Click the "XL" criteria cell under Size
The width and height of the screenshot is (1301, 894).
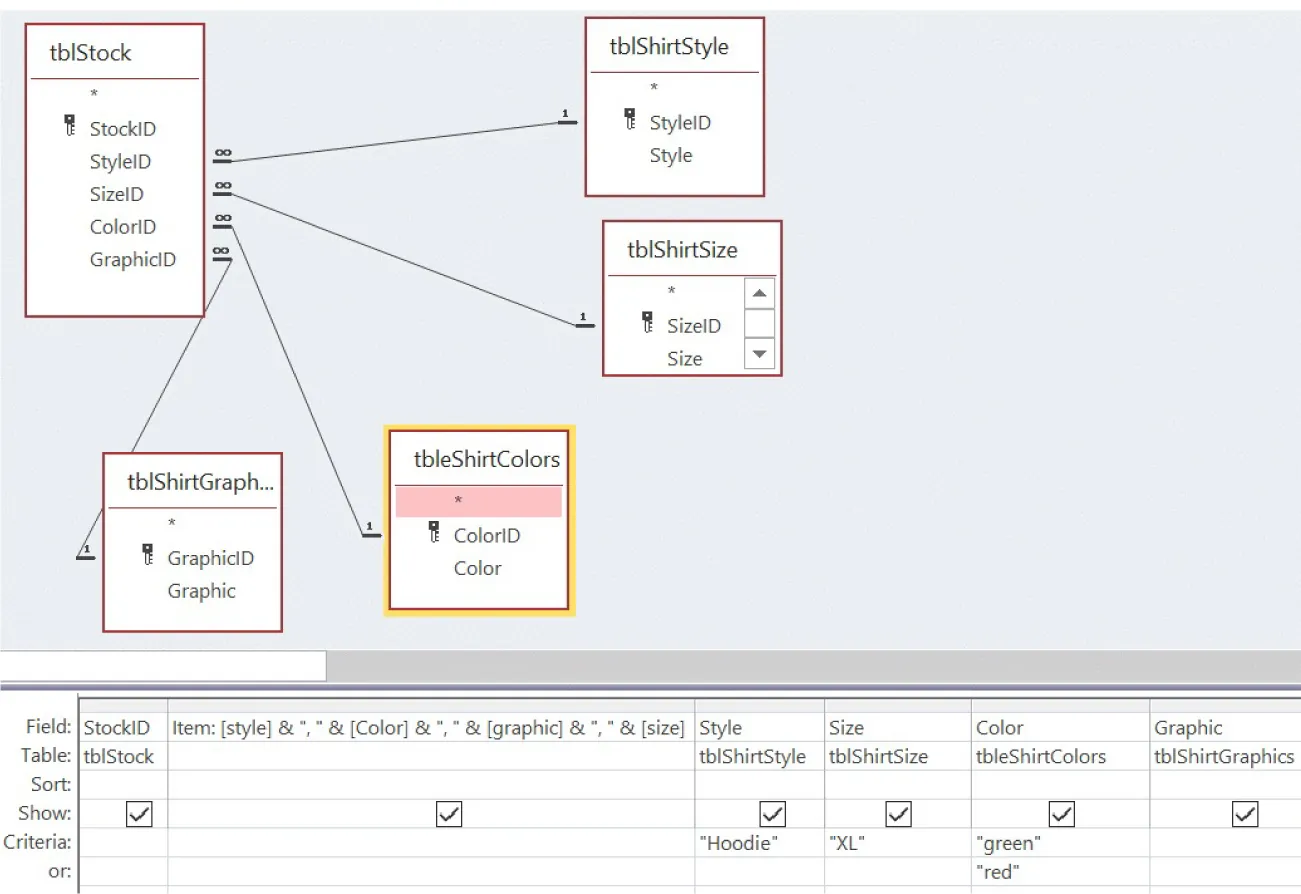coord(897,843)
